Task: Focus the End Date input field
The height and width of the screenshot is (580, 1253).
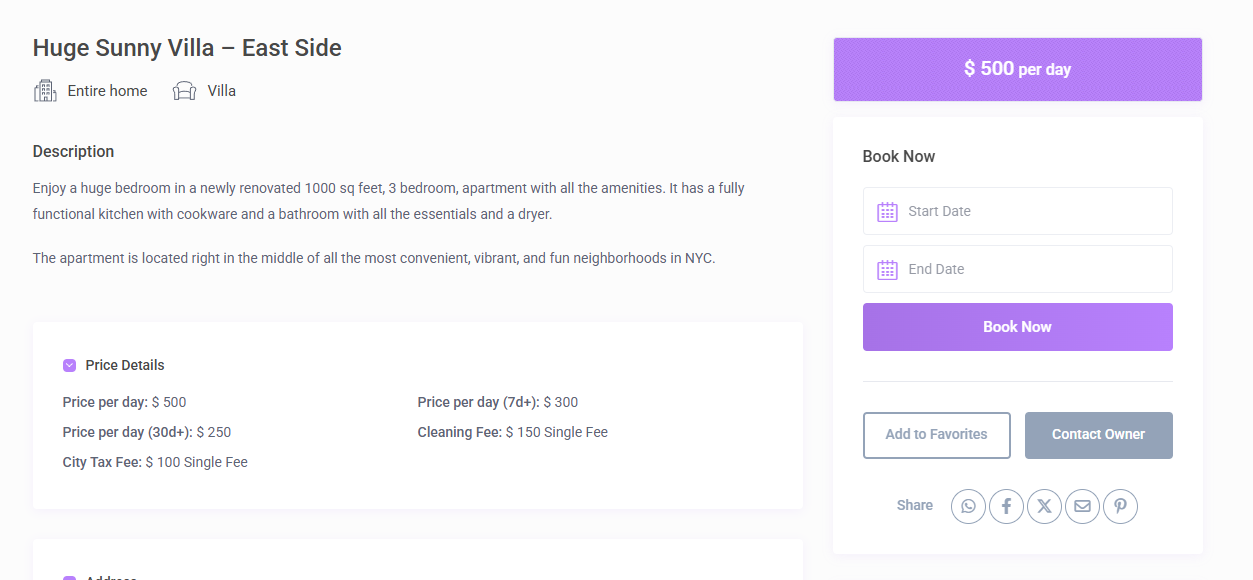Action: tap(1030, 269)
